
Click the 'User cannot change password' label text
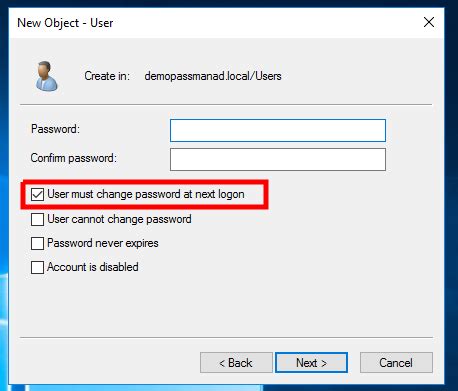click(119, 219)
